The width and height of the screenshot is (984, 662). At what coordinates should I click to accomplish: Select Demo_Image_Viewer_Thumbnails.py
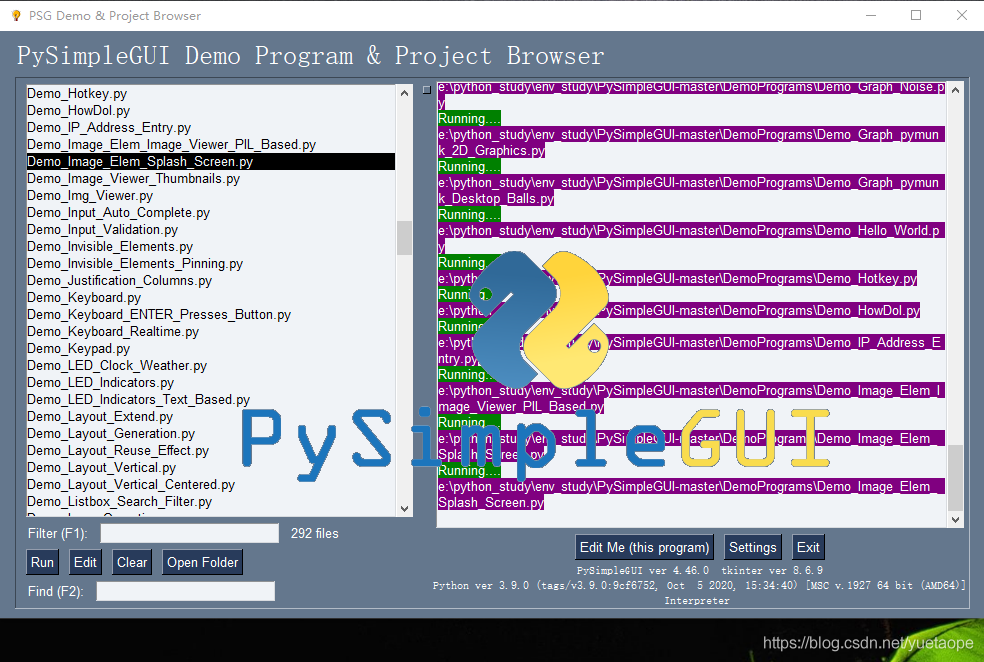click(211, 178)
